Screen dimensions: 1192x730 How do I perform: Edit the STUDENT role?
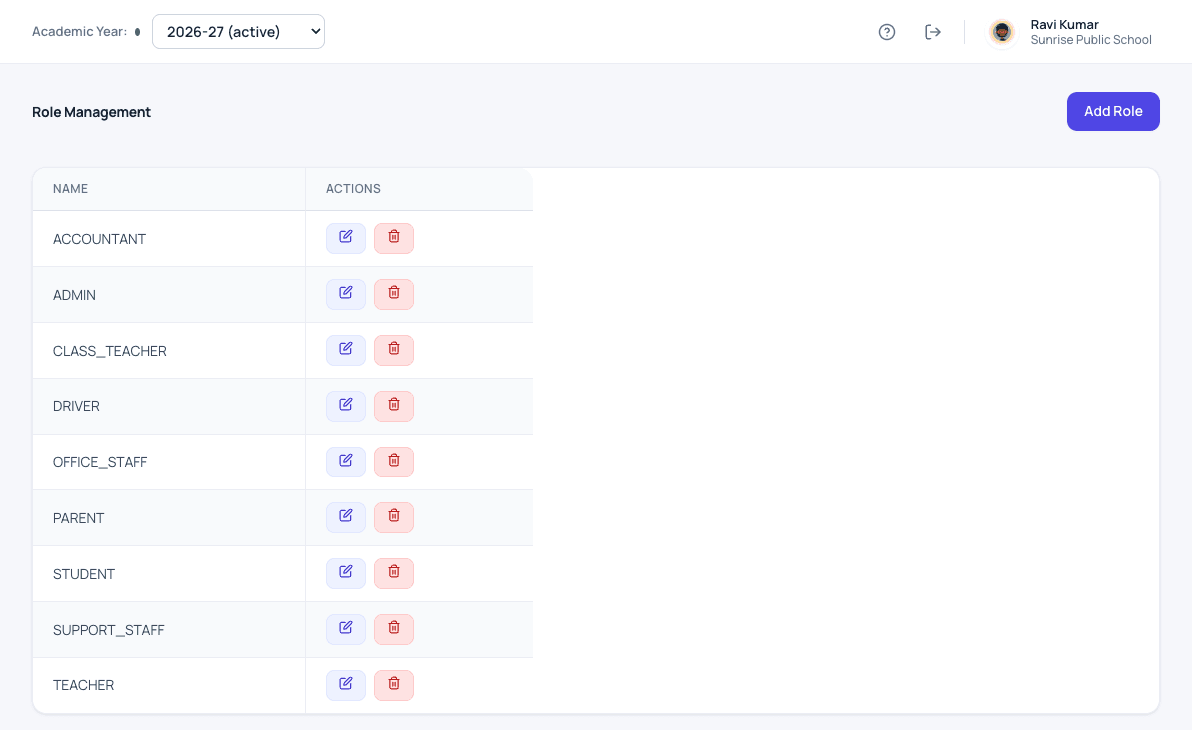(346, 573)
